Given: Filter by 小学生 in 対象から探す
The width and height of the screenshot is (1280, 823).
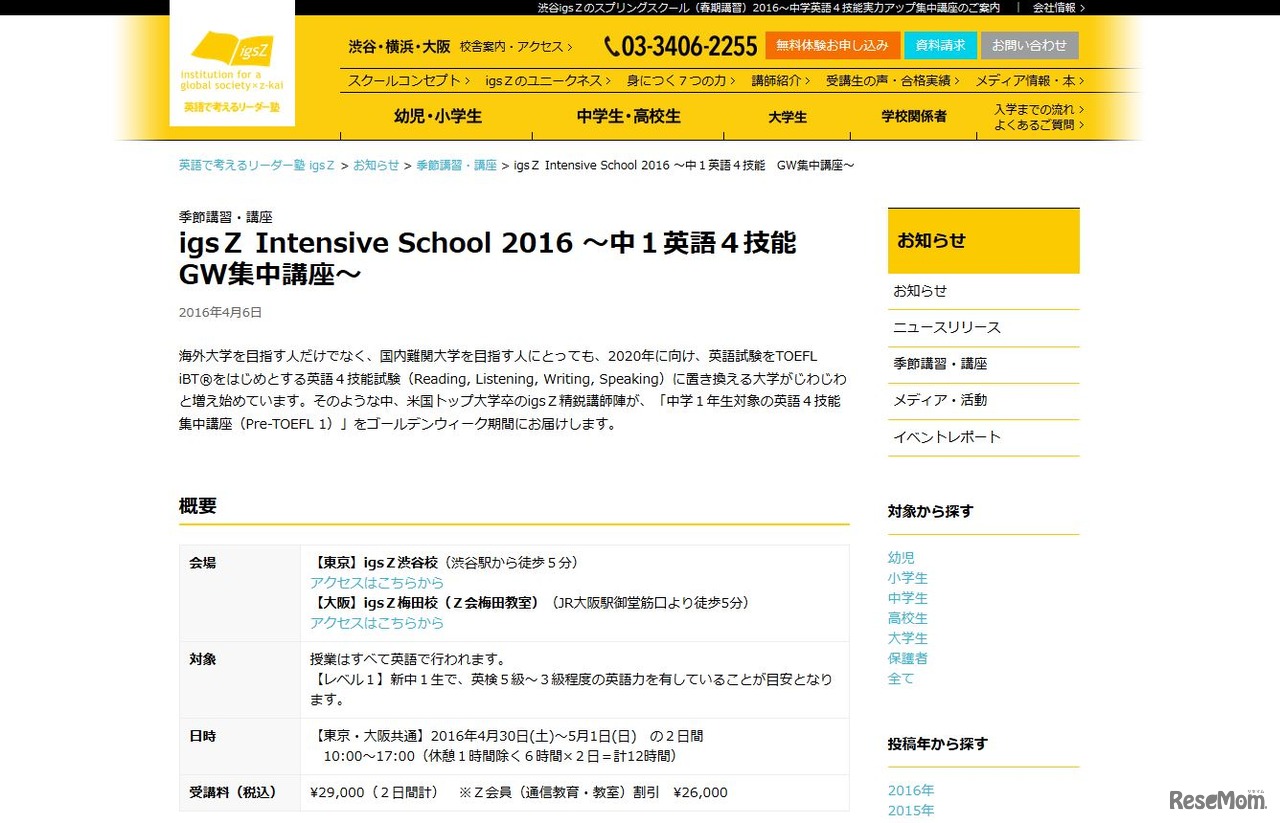Looking at the screenshot, I should (908, 578).
